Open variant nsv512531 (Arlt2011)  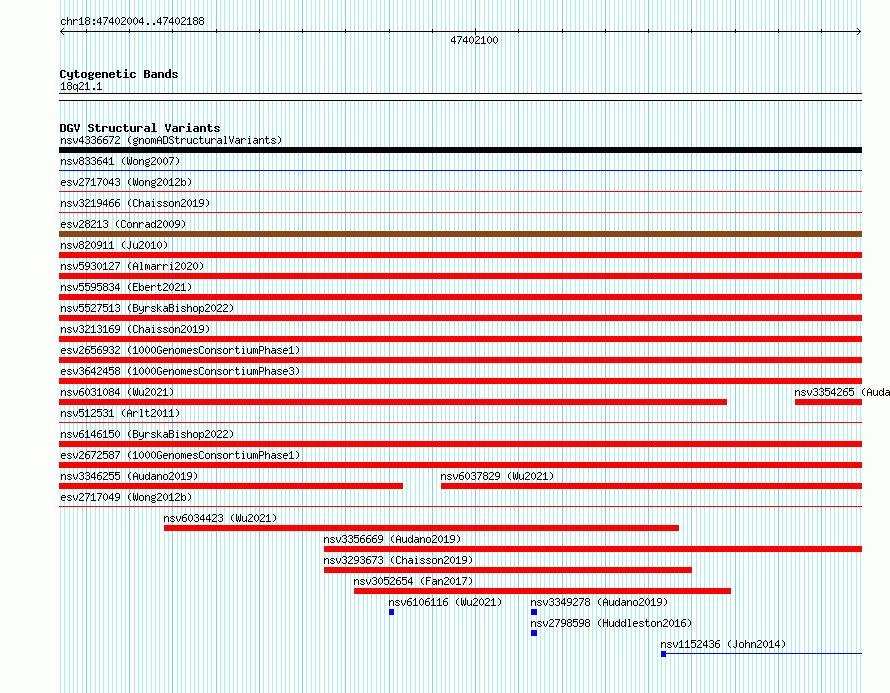120,413
